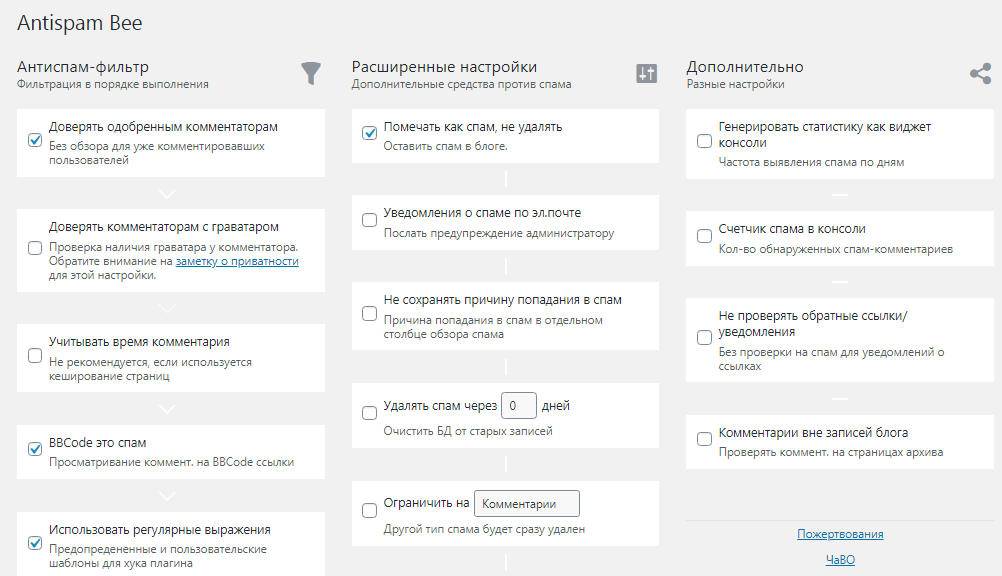Click the Расширенные настройки heading

(444, 66)
